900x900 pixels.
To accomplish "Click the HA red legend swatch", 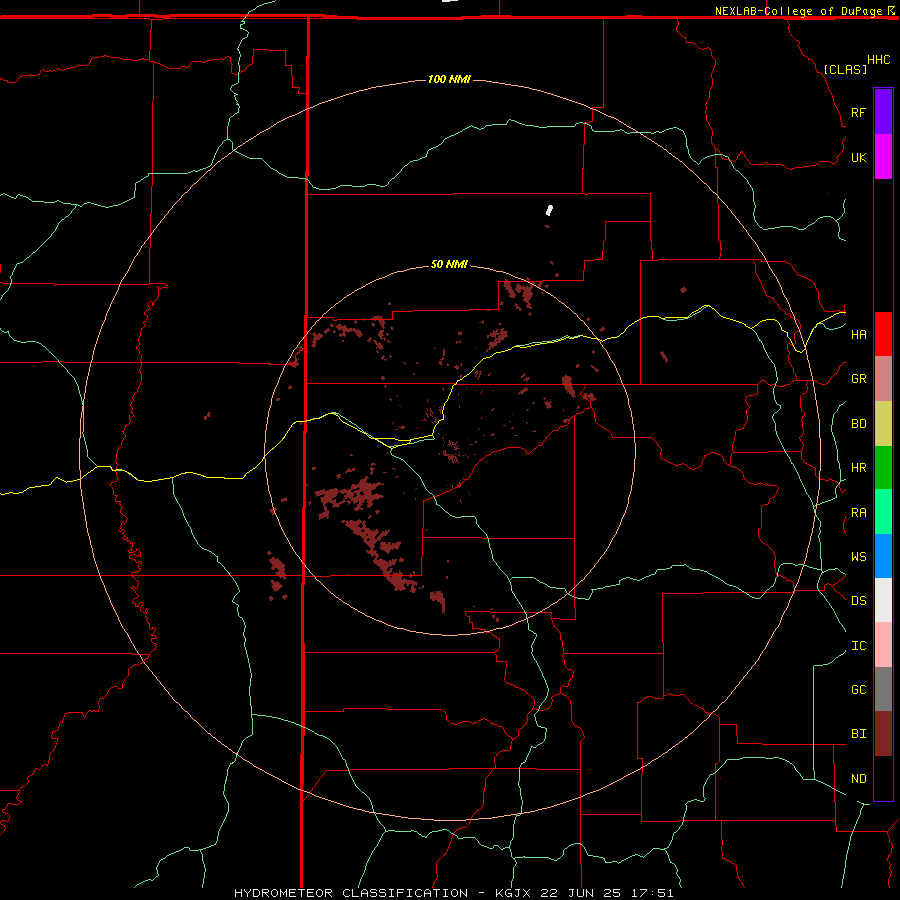I will [x=883, y=334].
